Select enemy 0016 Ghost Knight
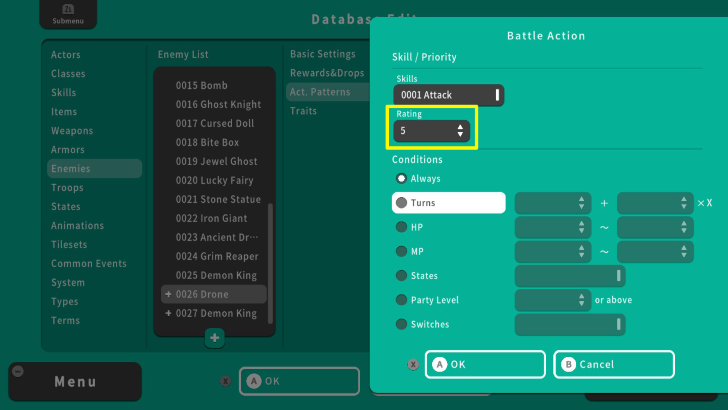The image size is (728, 410). (x=218, y=104)
